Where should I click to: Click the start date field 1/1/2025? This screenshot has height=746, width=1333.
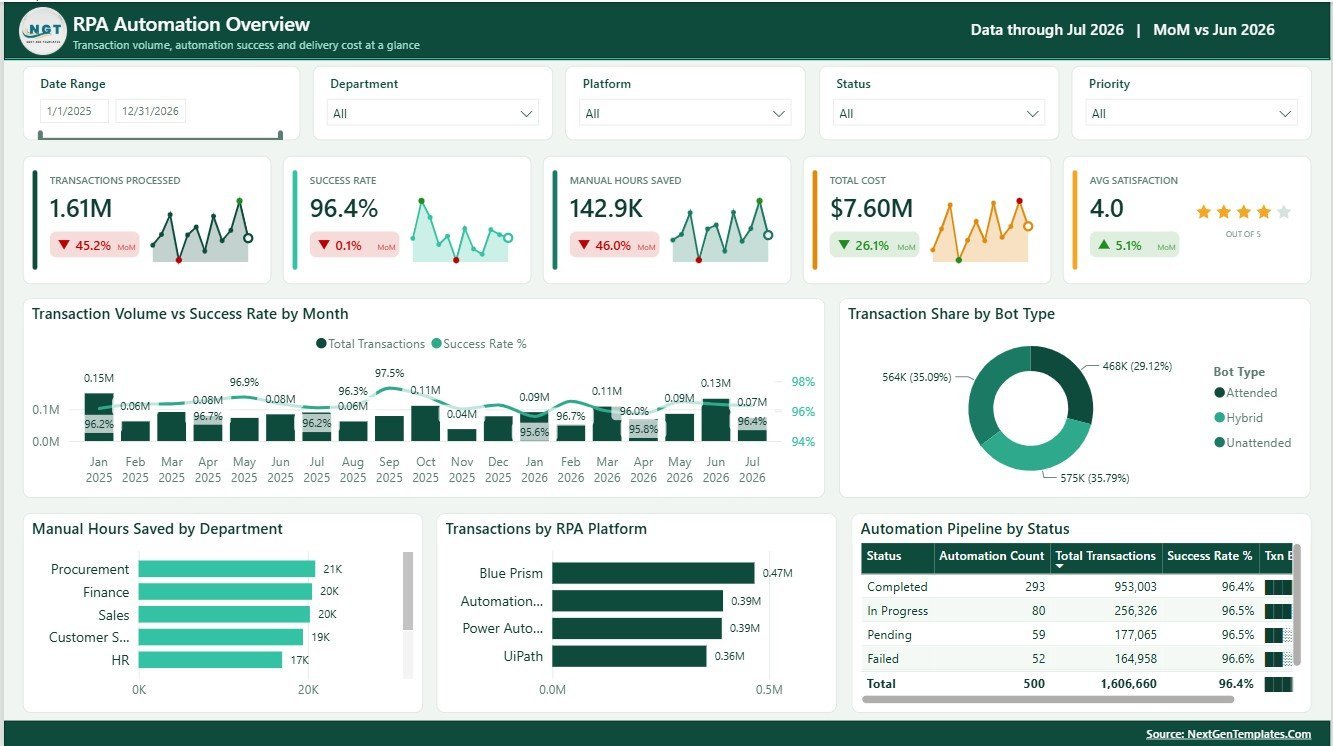coord(75,111)
